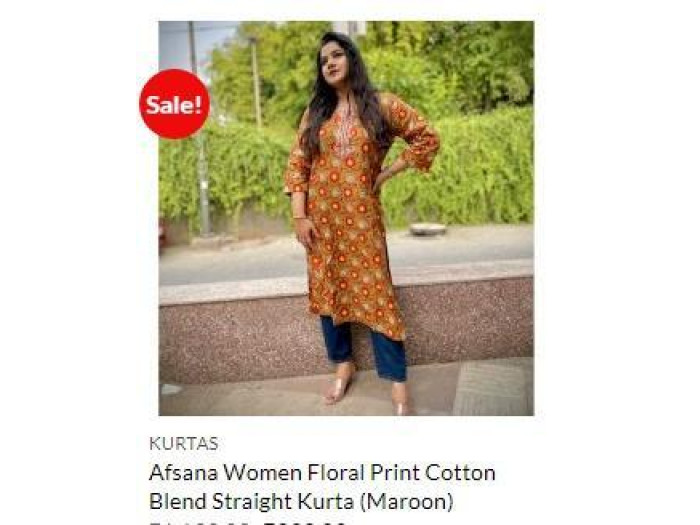The image size is (700, 525).
Task: Open the Afsana Women Floral Print Cotton title
Action: pyautogui.click(x=322, y=473)
